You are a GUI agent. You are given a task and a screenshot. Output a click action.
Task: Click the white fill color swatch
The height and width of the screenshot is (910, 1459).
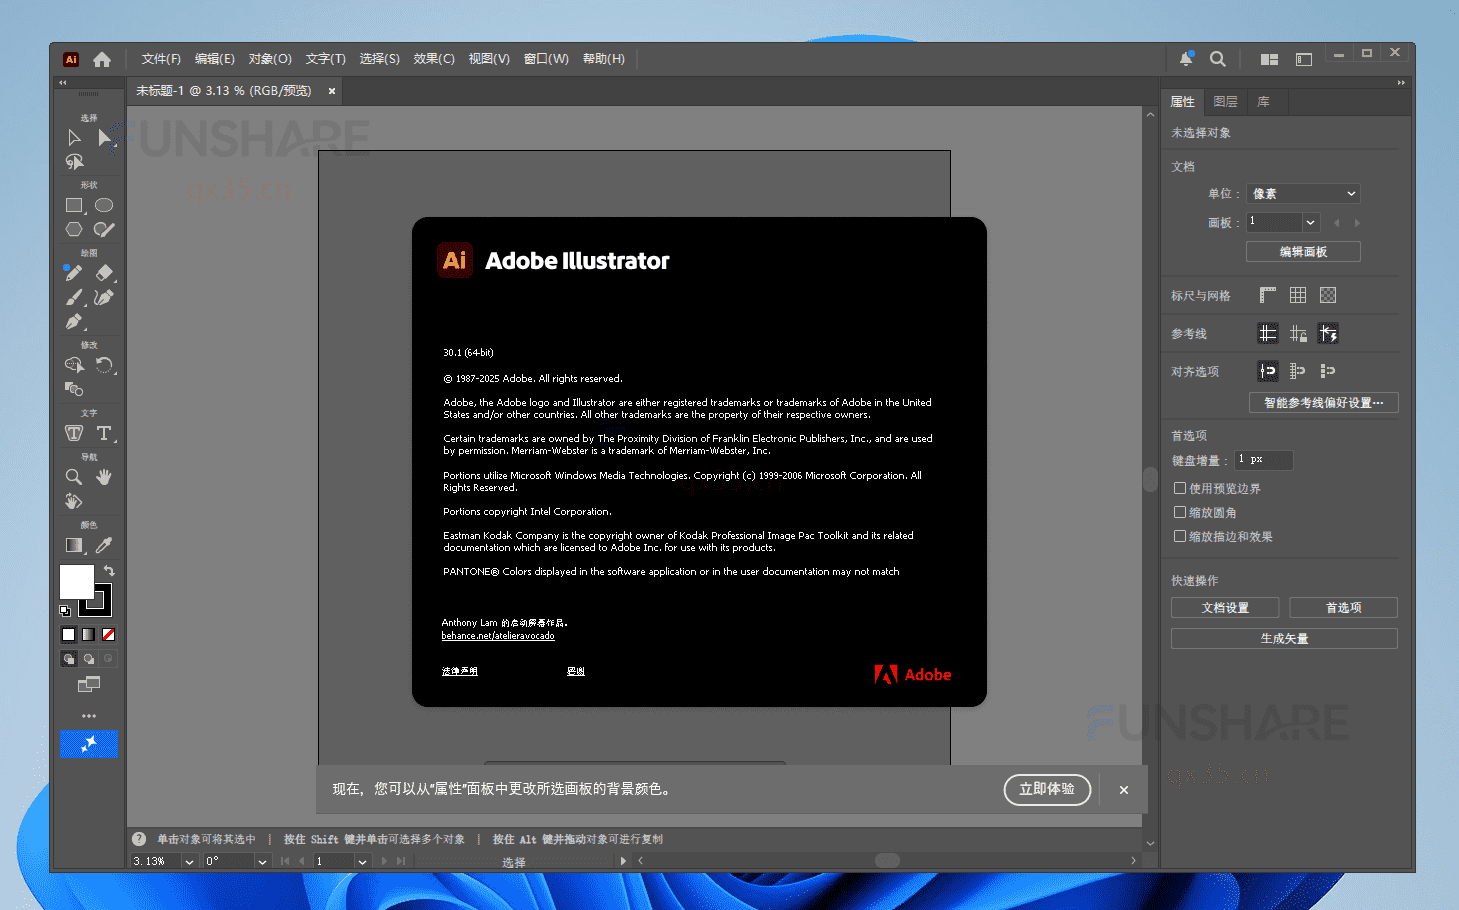click(x=75, y=580)
